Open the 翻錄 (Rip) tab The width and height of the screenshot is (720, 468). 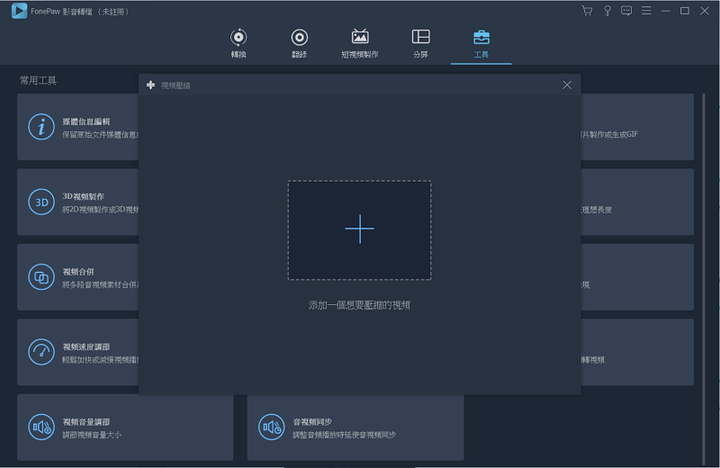point(299,44)
